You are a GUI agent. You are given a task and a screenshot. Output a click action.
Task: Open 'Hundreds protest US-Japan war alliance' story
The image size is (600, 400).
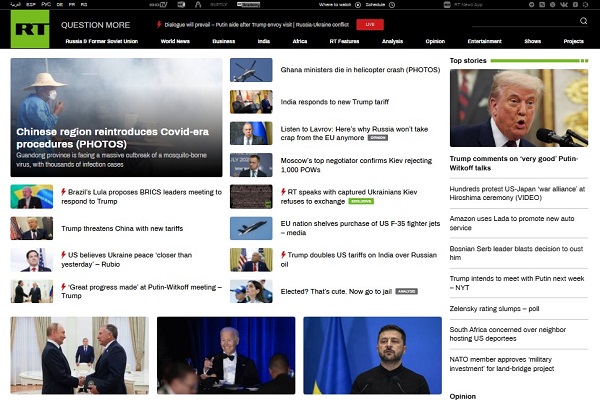coord(517,193)
